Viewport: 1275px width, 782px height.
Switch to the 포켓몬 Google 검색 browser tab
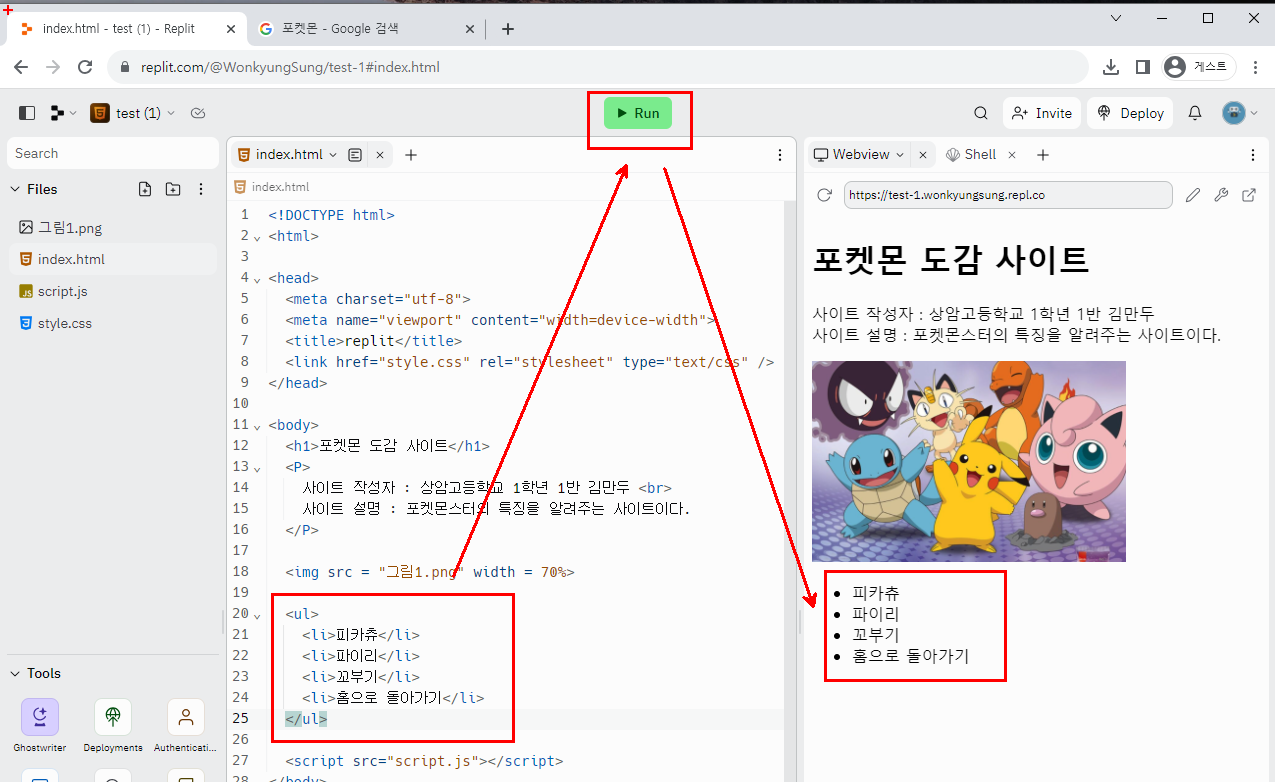point(366,29)
